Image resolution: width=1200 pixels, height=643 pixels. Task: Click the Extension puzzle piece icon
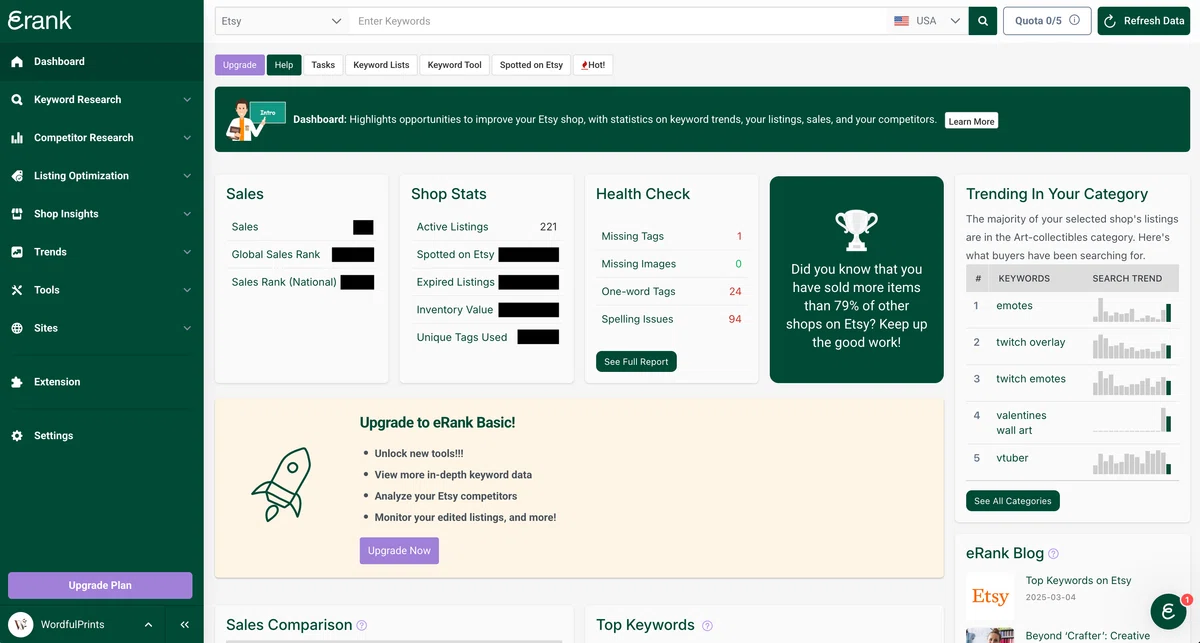(x=16, y=382)
